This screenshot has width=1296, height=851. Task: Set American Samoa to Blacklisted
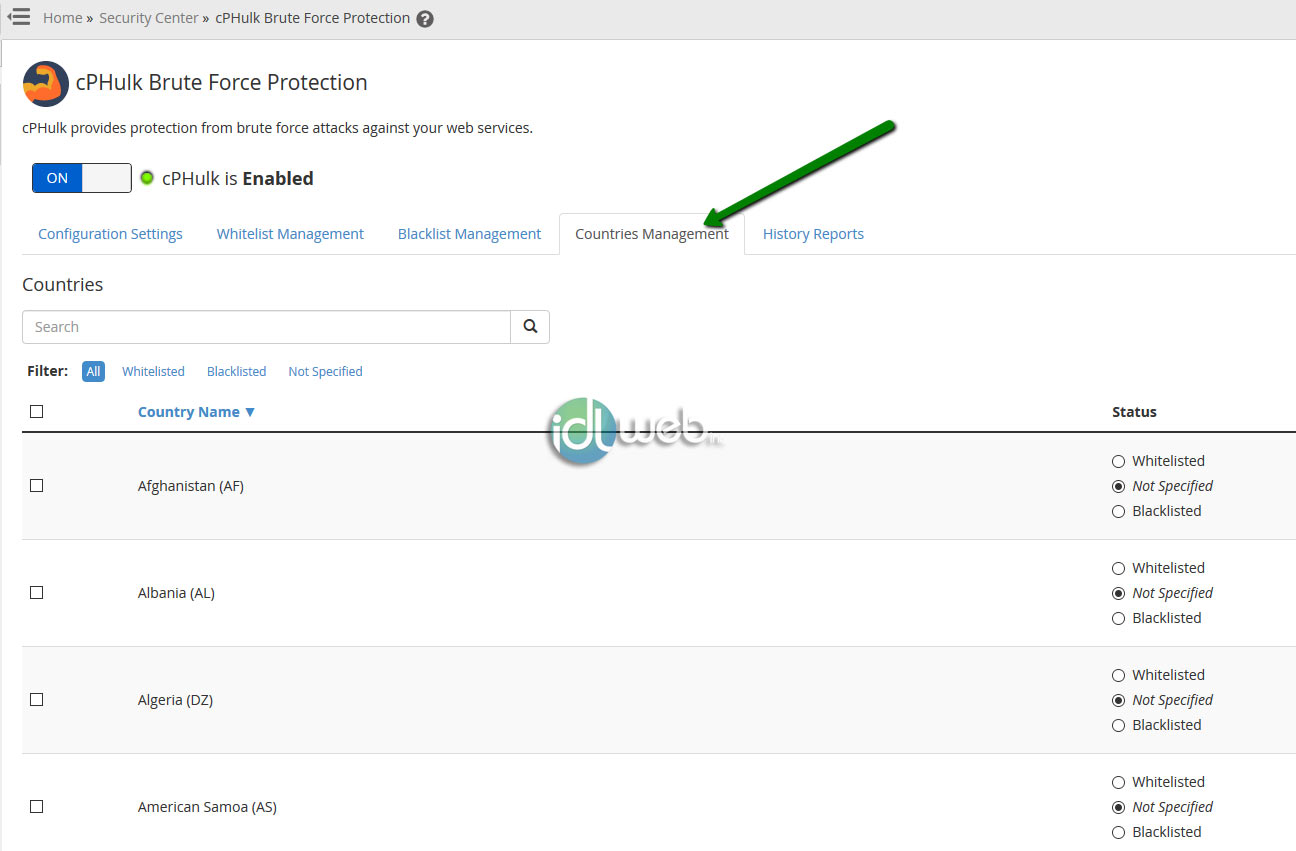coord(1118,832)
